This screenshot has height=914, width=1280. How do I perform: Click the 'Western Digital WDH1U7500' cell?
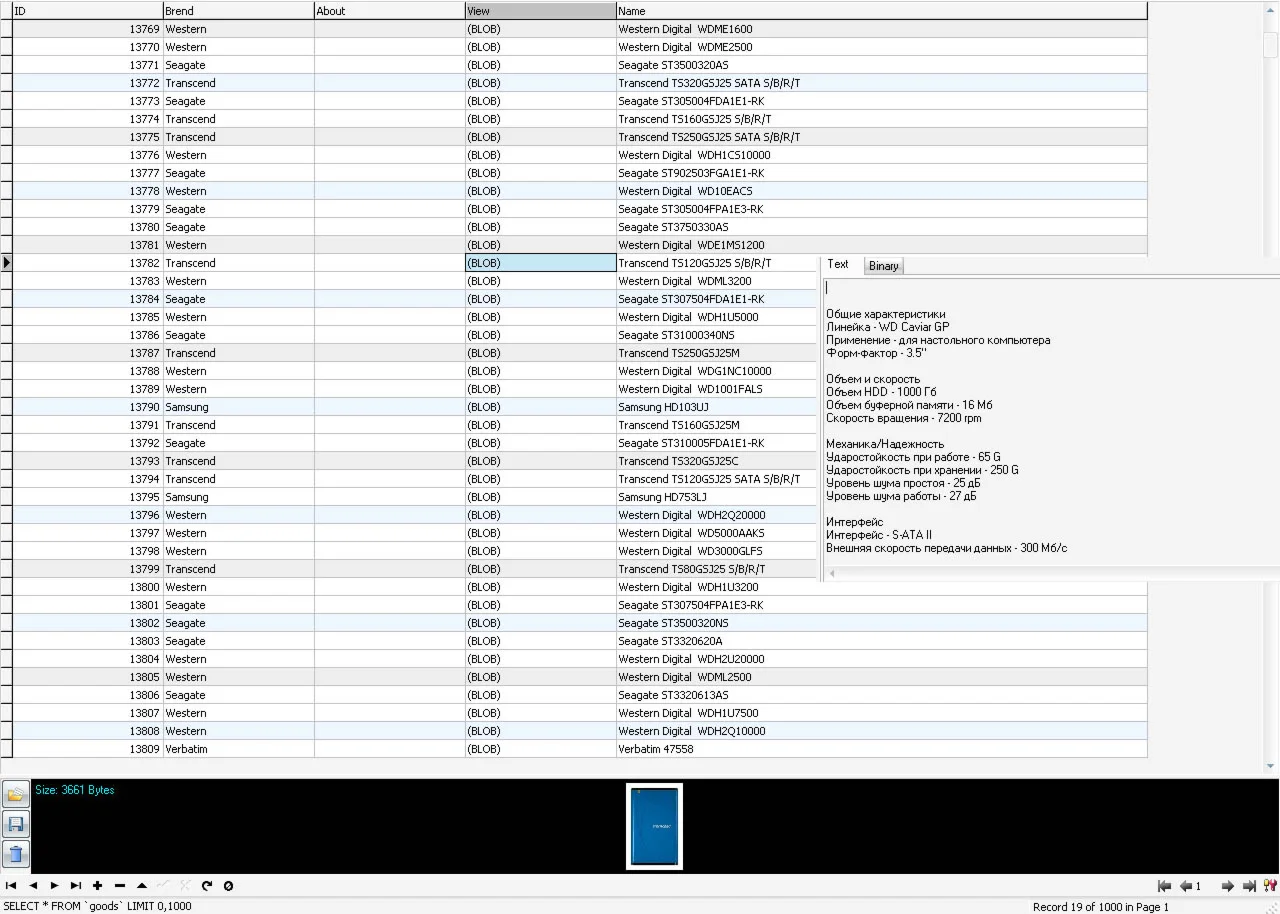click(882, 713)
